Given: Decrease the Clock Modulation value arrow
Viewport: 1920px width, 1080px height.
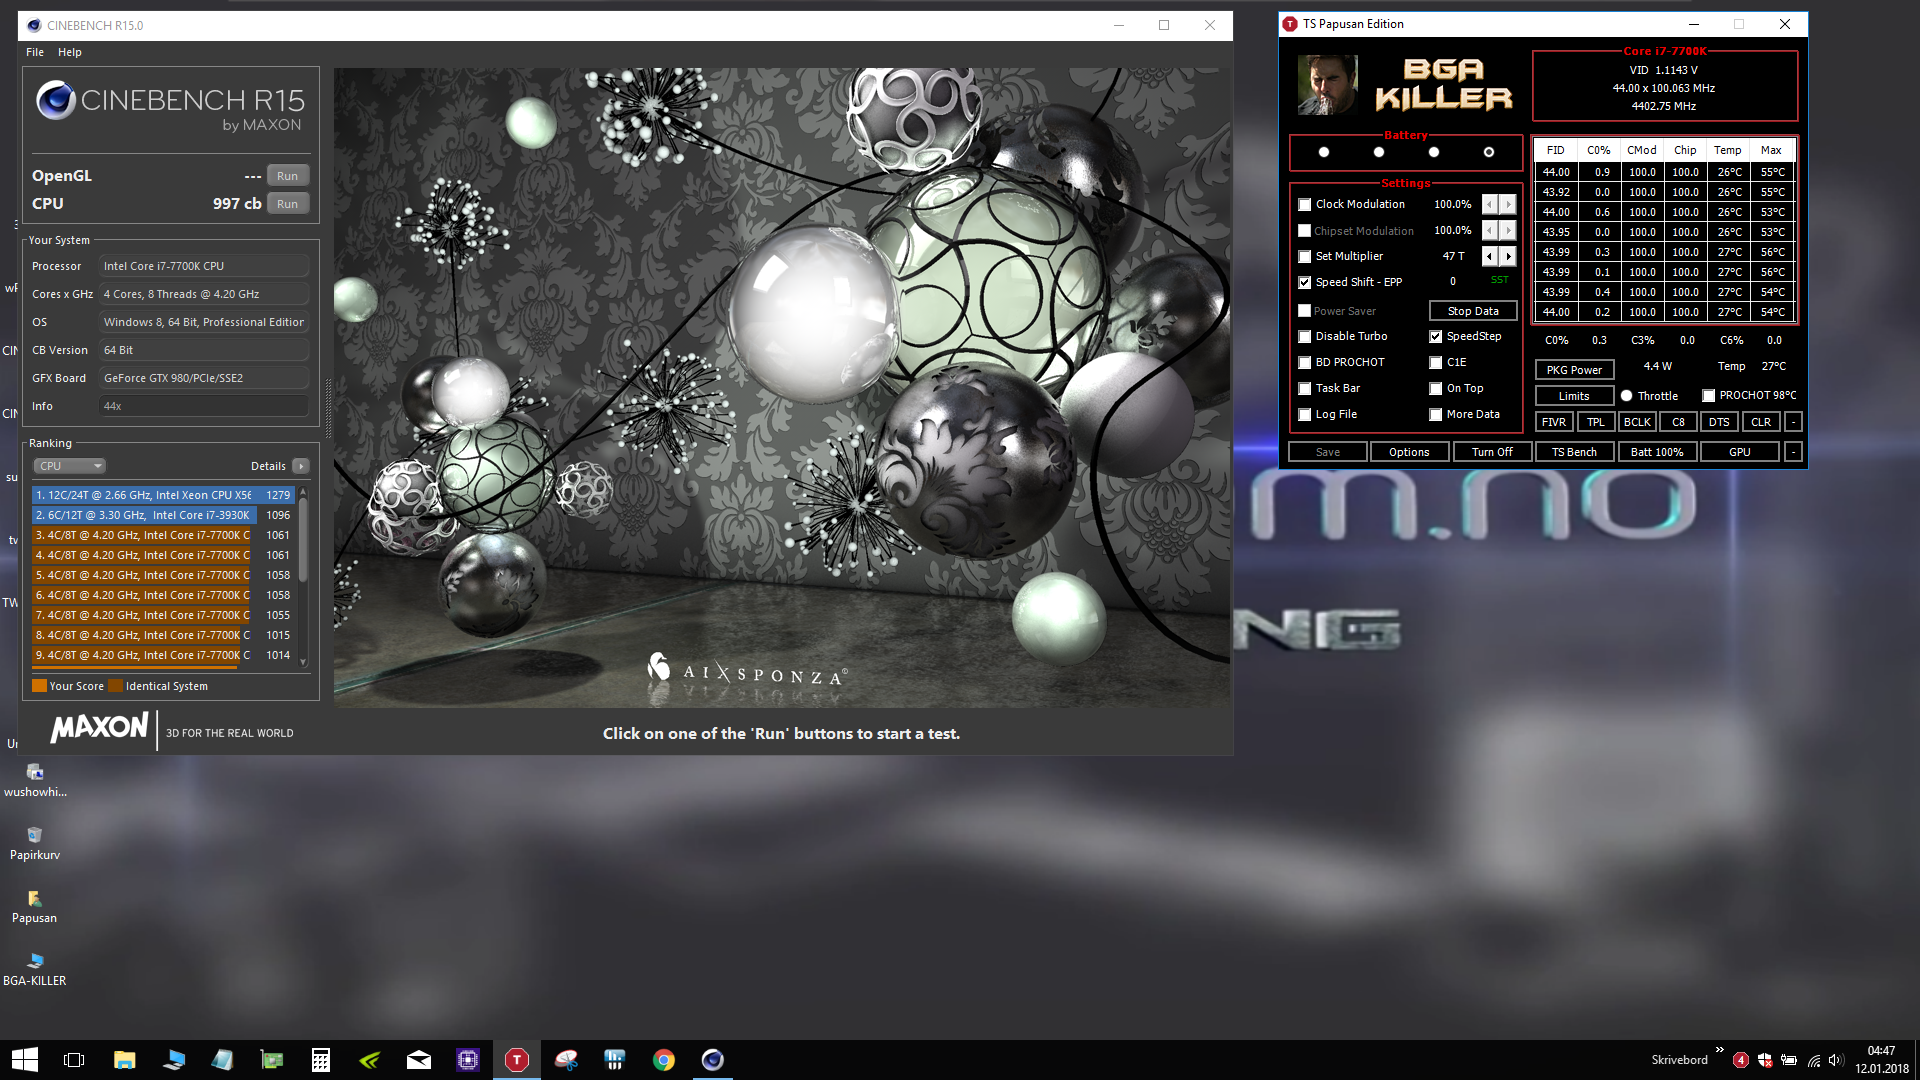Looking at the screenshot, I should coord(1490,204).
